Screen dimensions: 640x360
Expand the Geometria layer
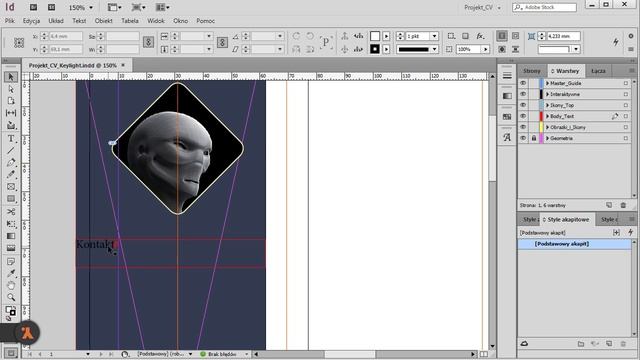[547, 138]
